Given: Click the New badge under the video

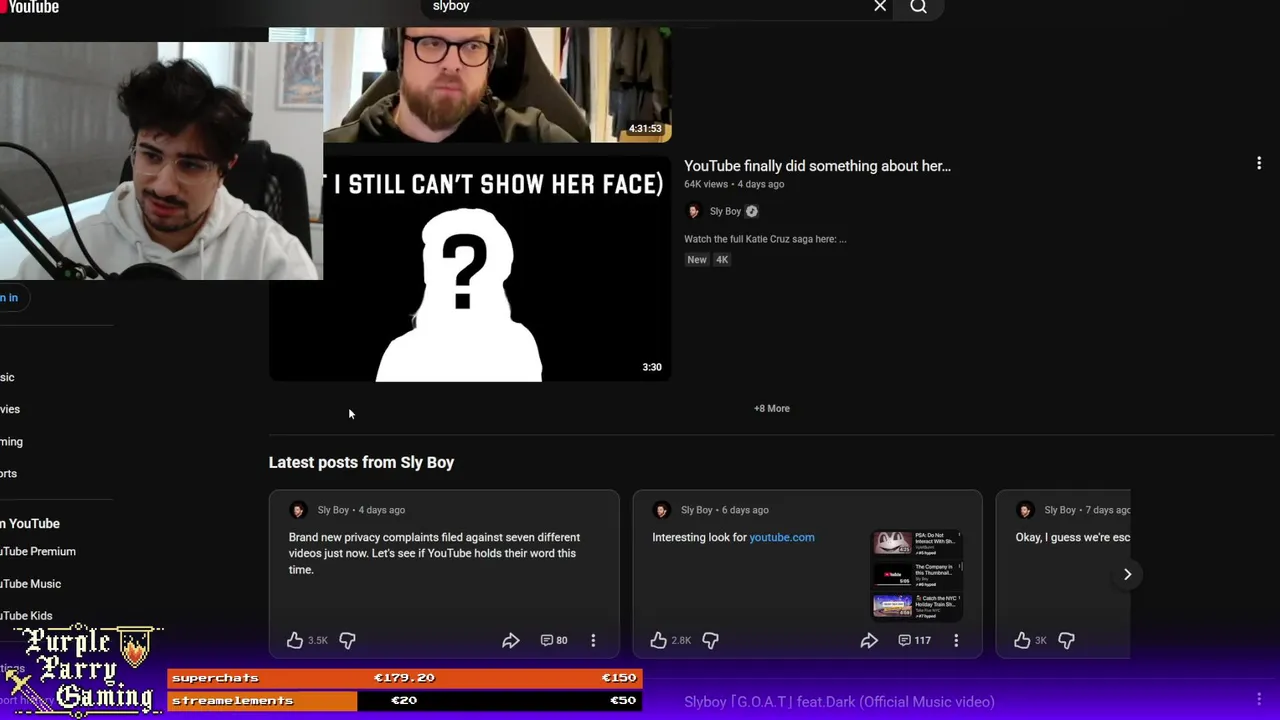Looking at the screenshot, I should click(x=697, y=260).
